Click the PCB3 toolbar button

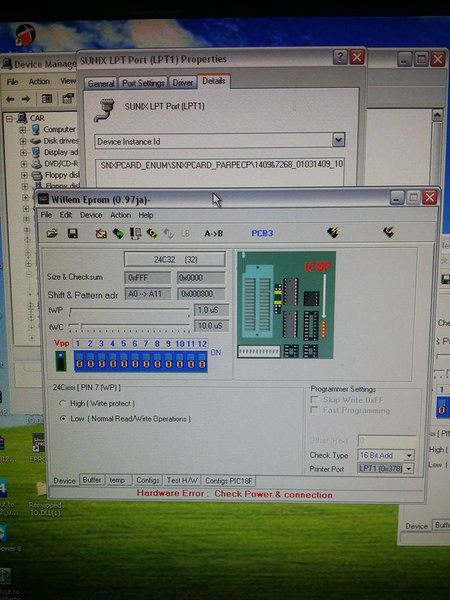coord(262,233)
